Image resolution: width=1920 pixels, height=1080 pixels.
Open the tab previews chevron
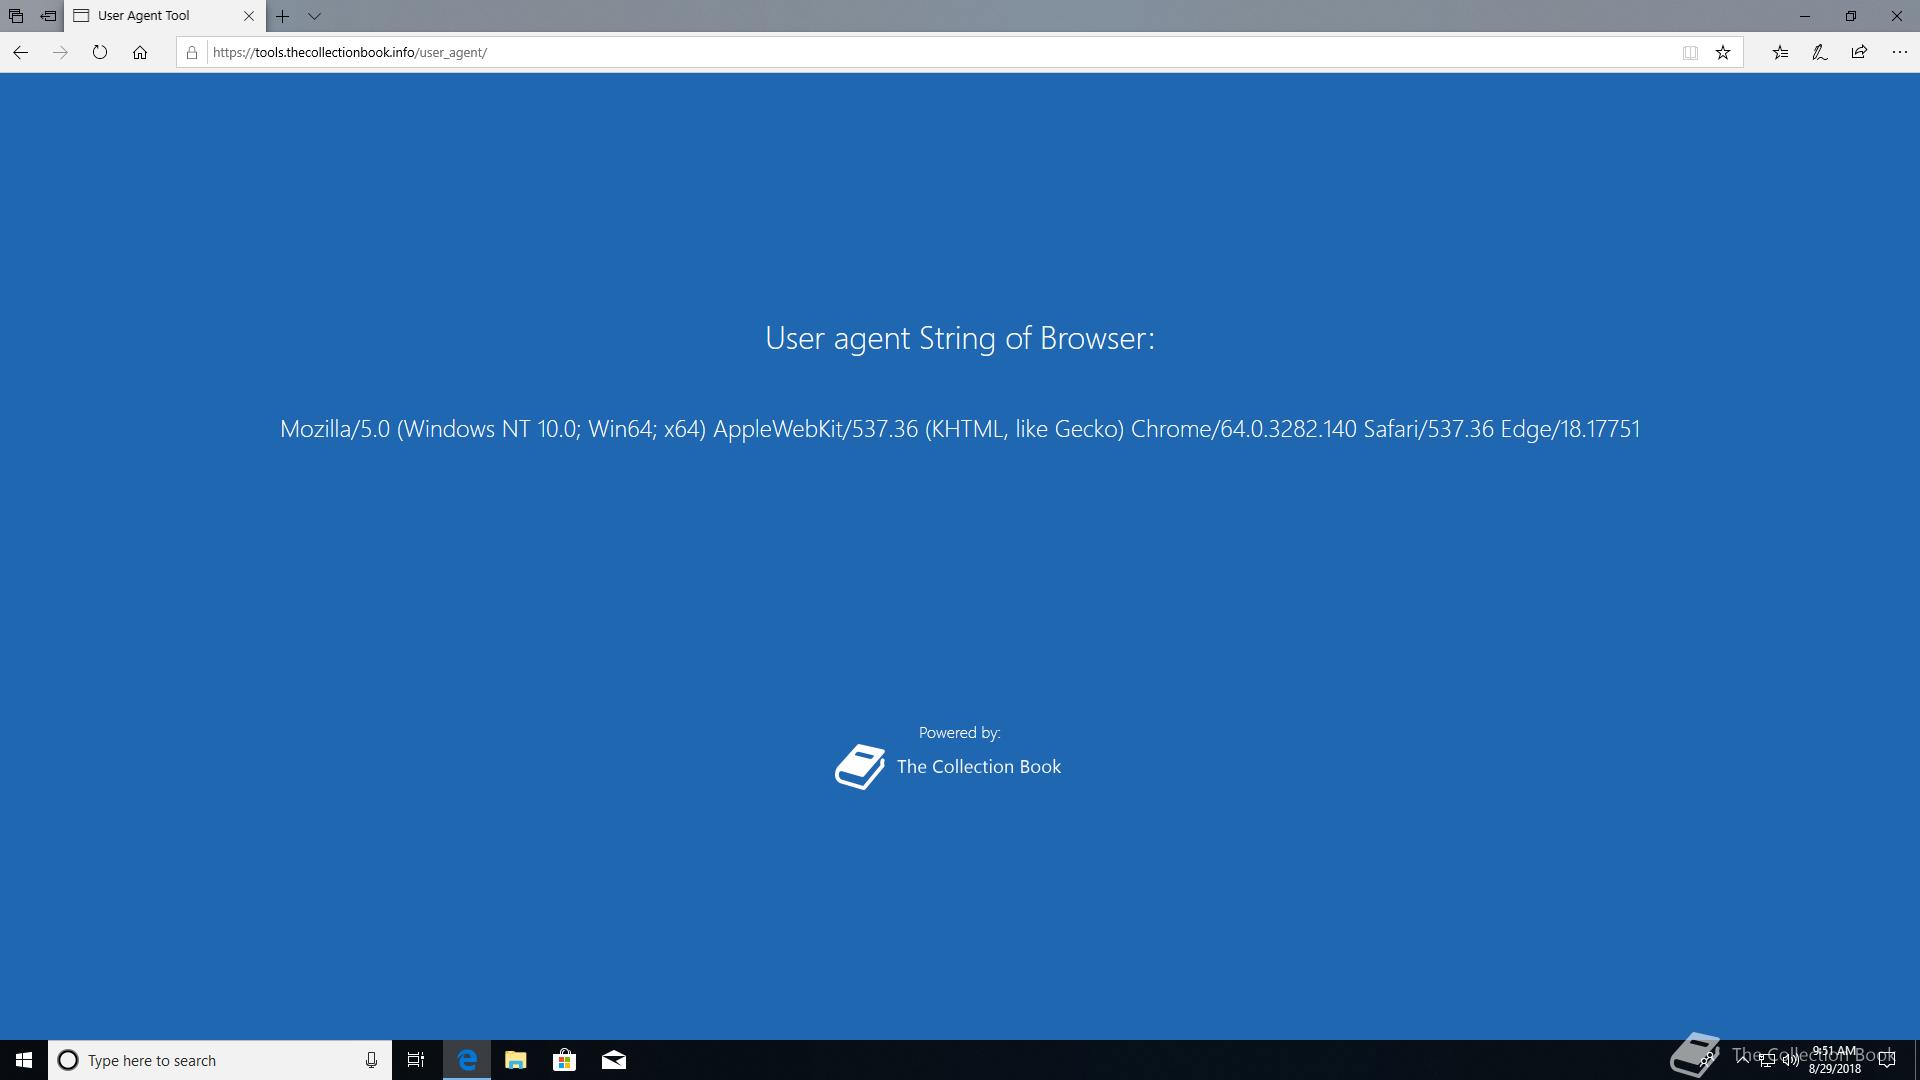[x=314, y=16]
